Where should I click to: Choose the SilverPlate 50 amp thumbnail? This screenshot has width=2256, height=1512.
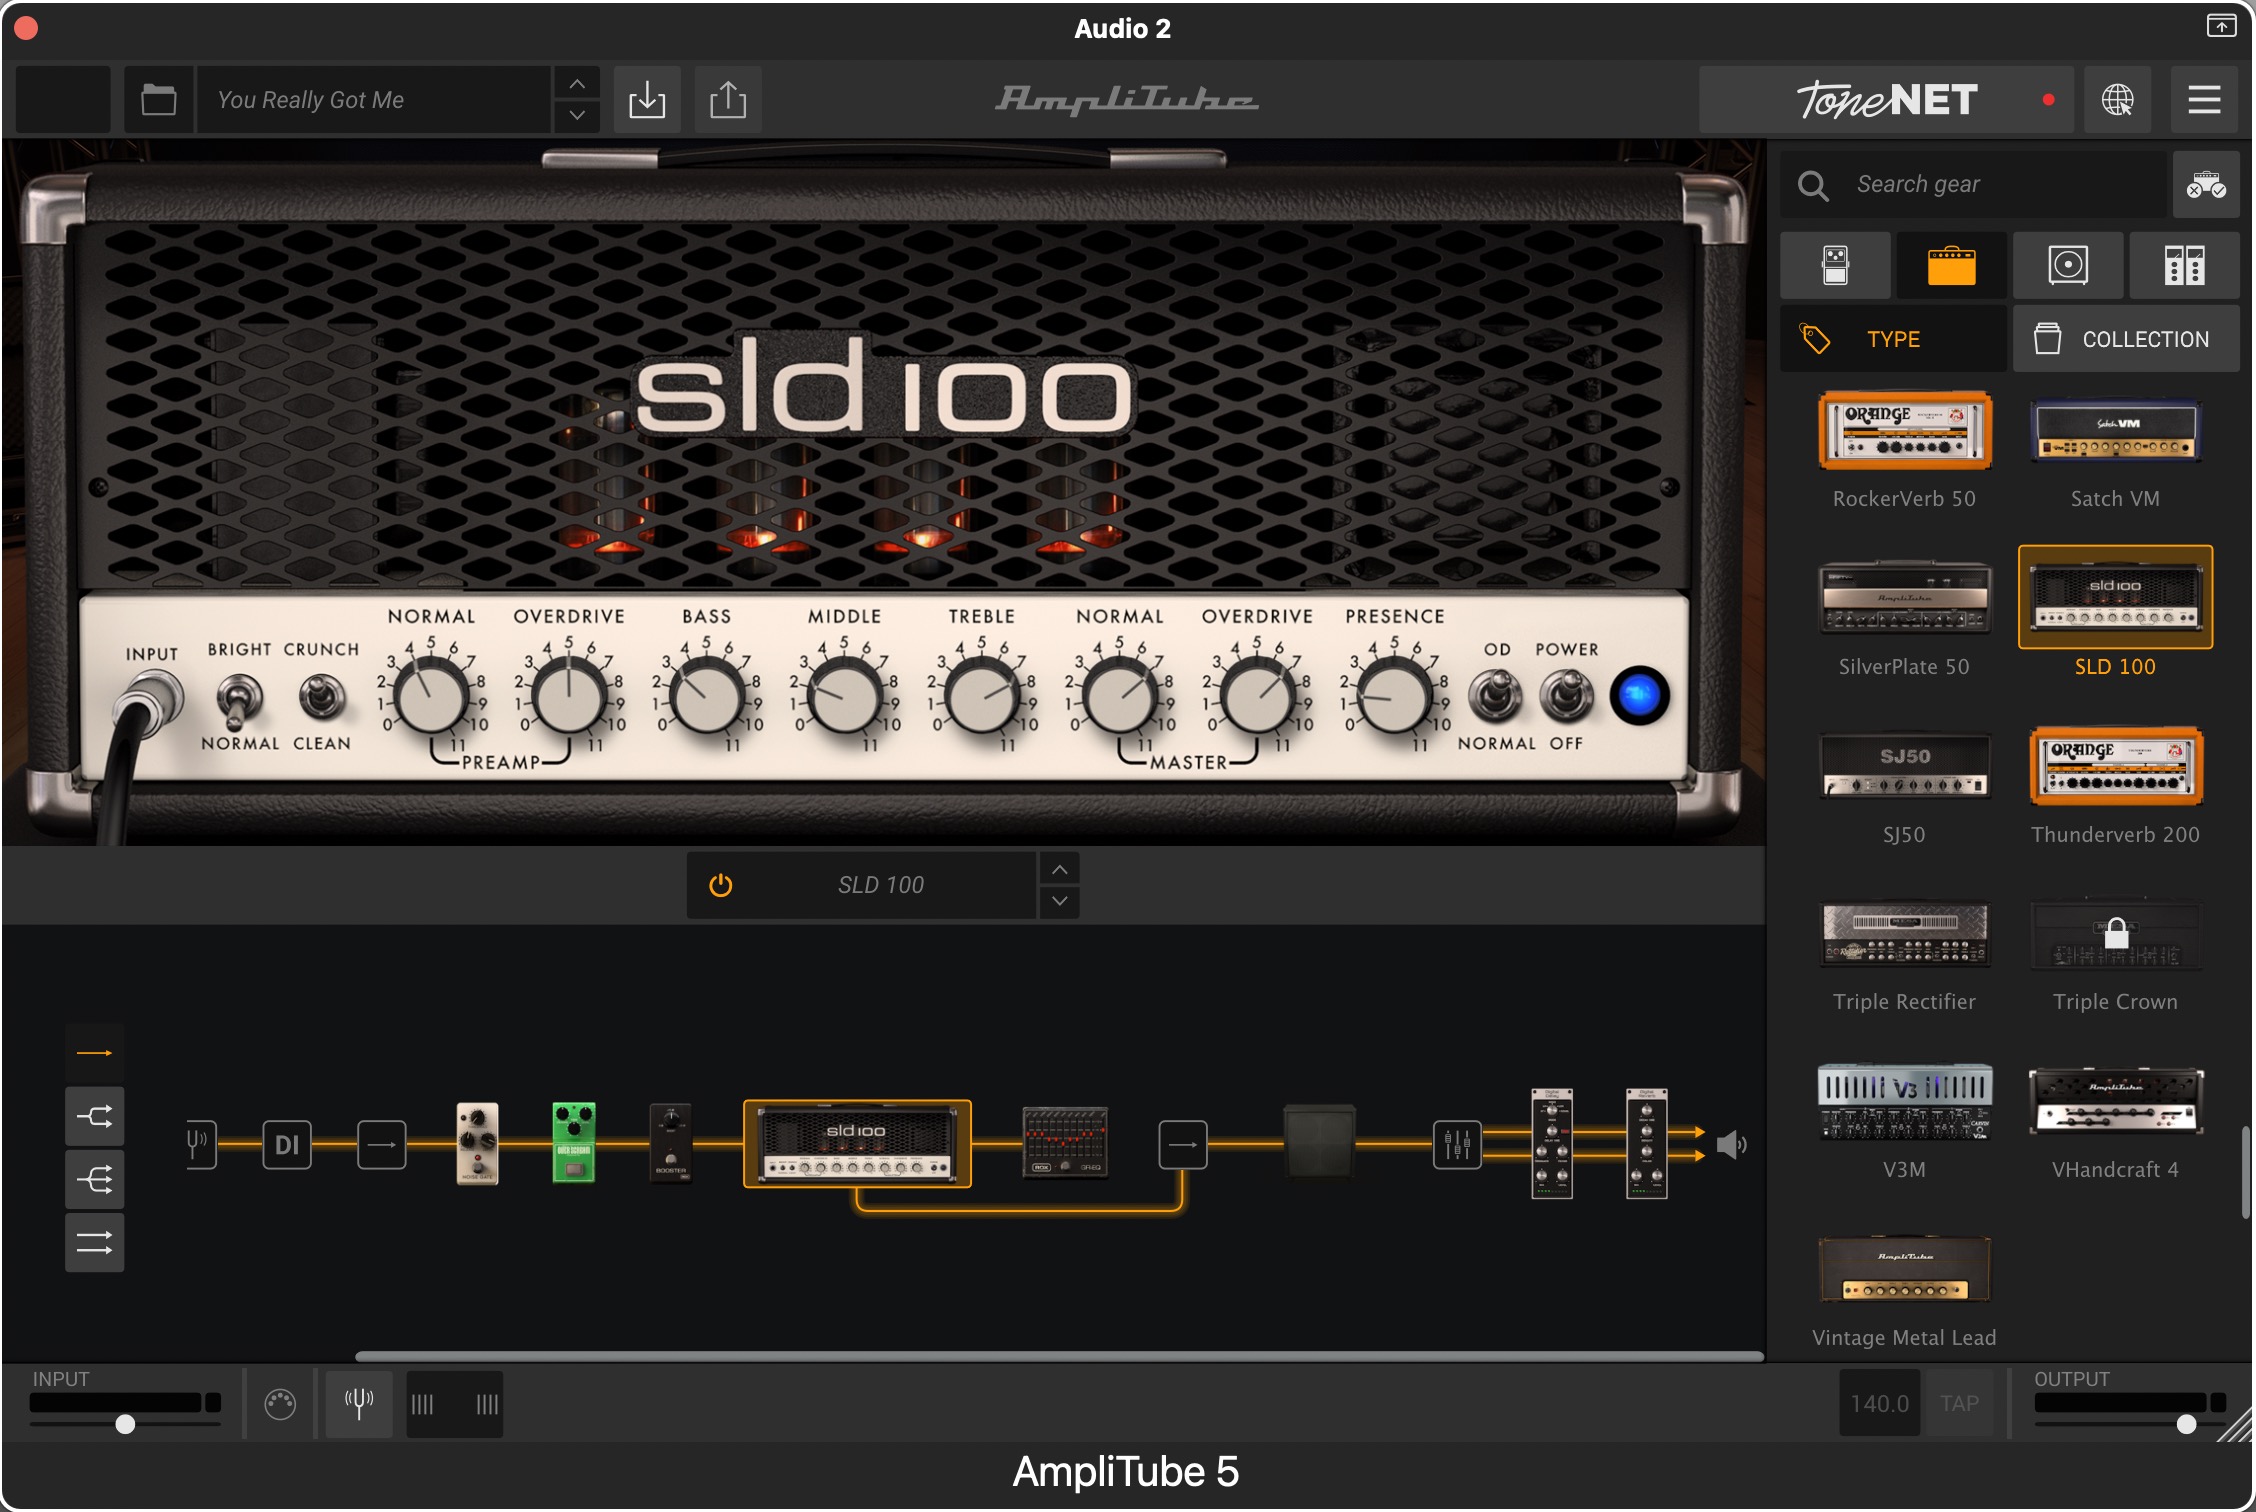click(x=1904, y=597)
